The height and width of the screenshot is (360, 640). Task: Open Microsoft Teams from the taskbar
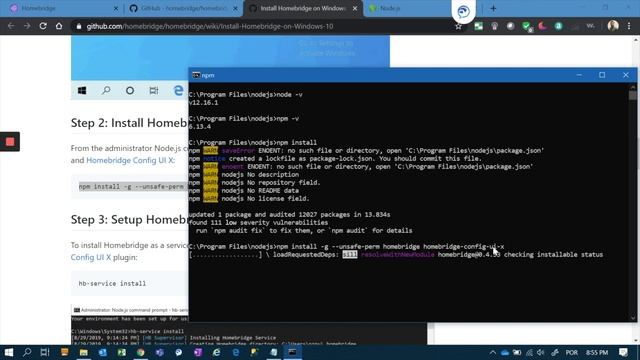(160, 352)
